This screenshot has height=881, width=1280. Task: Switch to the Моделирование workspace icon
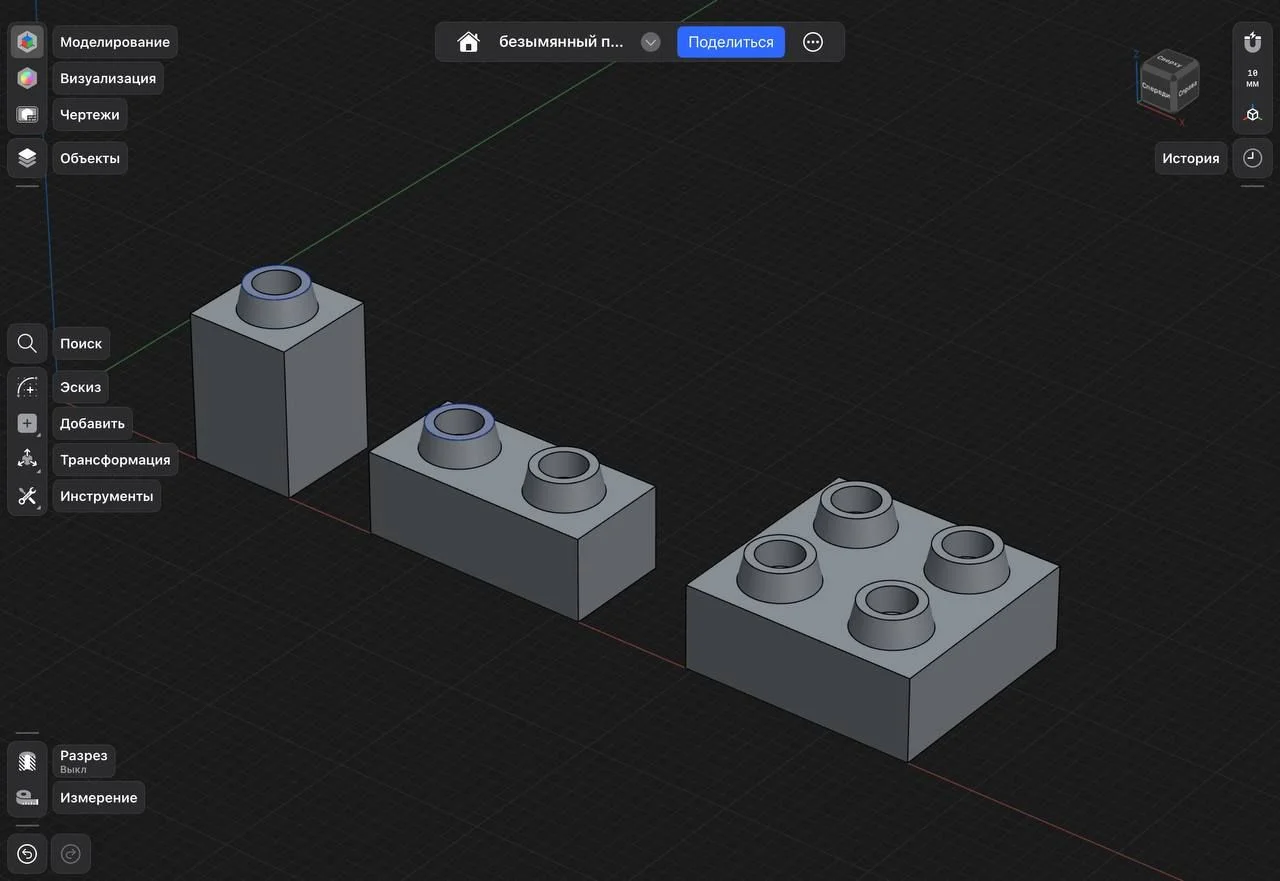click(x=27, y=42)
